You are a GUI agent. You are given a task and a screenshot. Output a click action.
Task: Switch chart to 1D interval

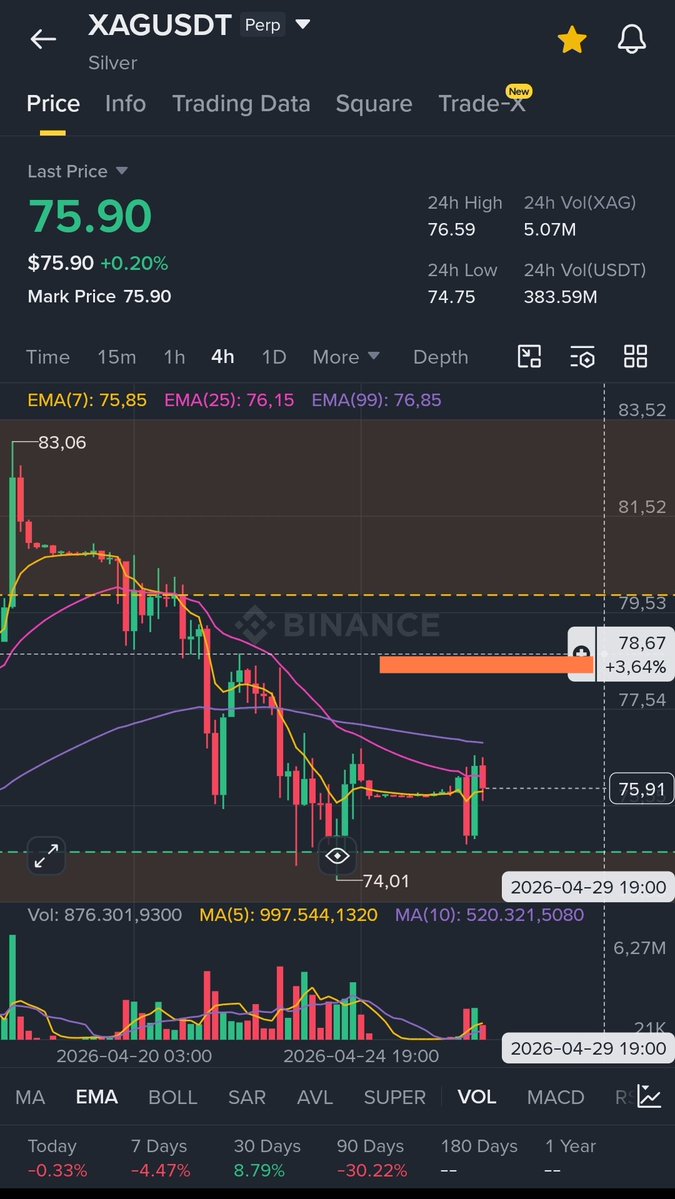pyautogui.click(x=274, y=357)
